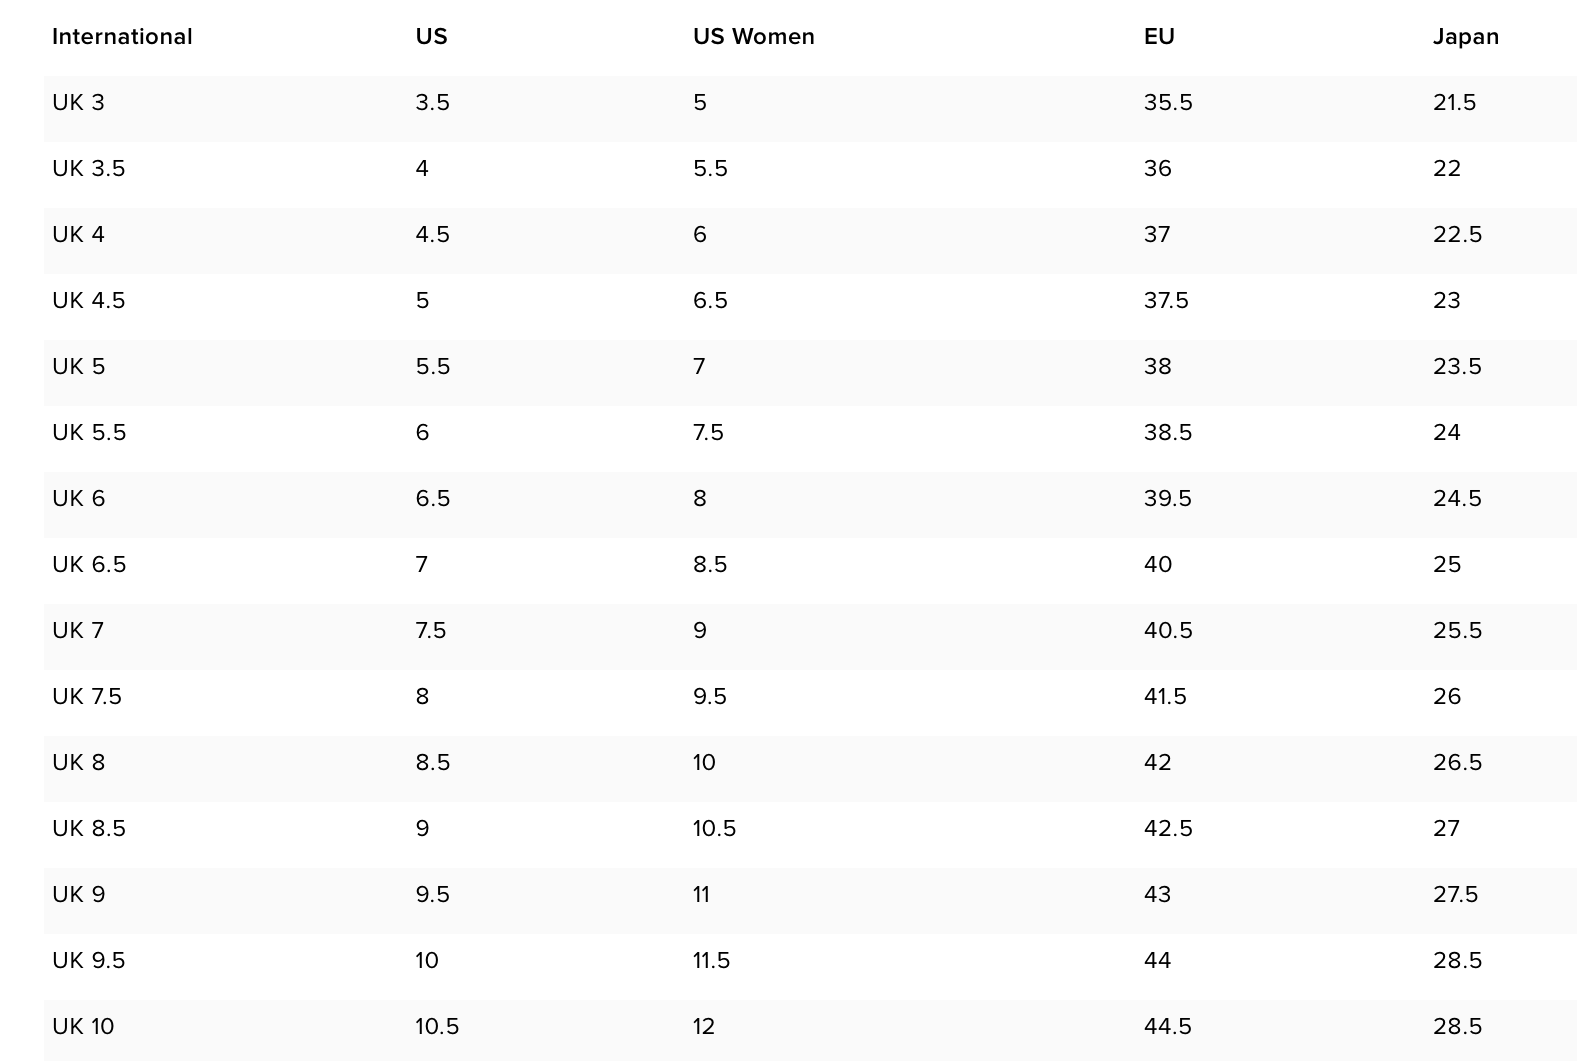The height and width of the screenshot is (1061, 1577).
Task: Click US size 10.5 cell
Action: (437, 1027)
